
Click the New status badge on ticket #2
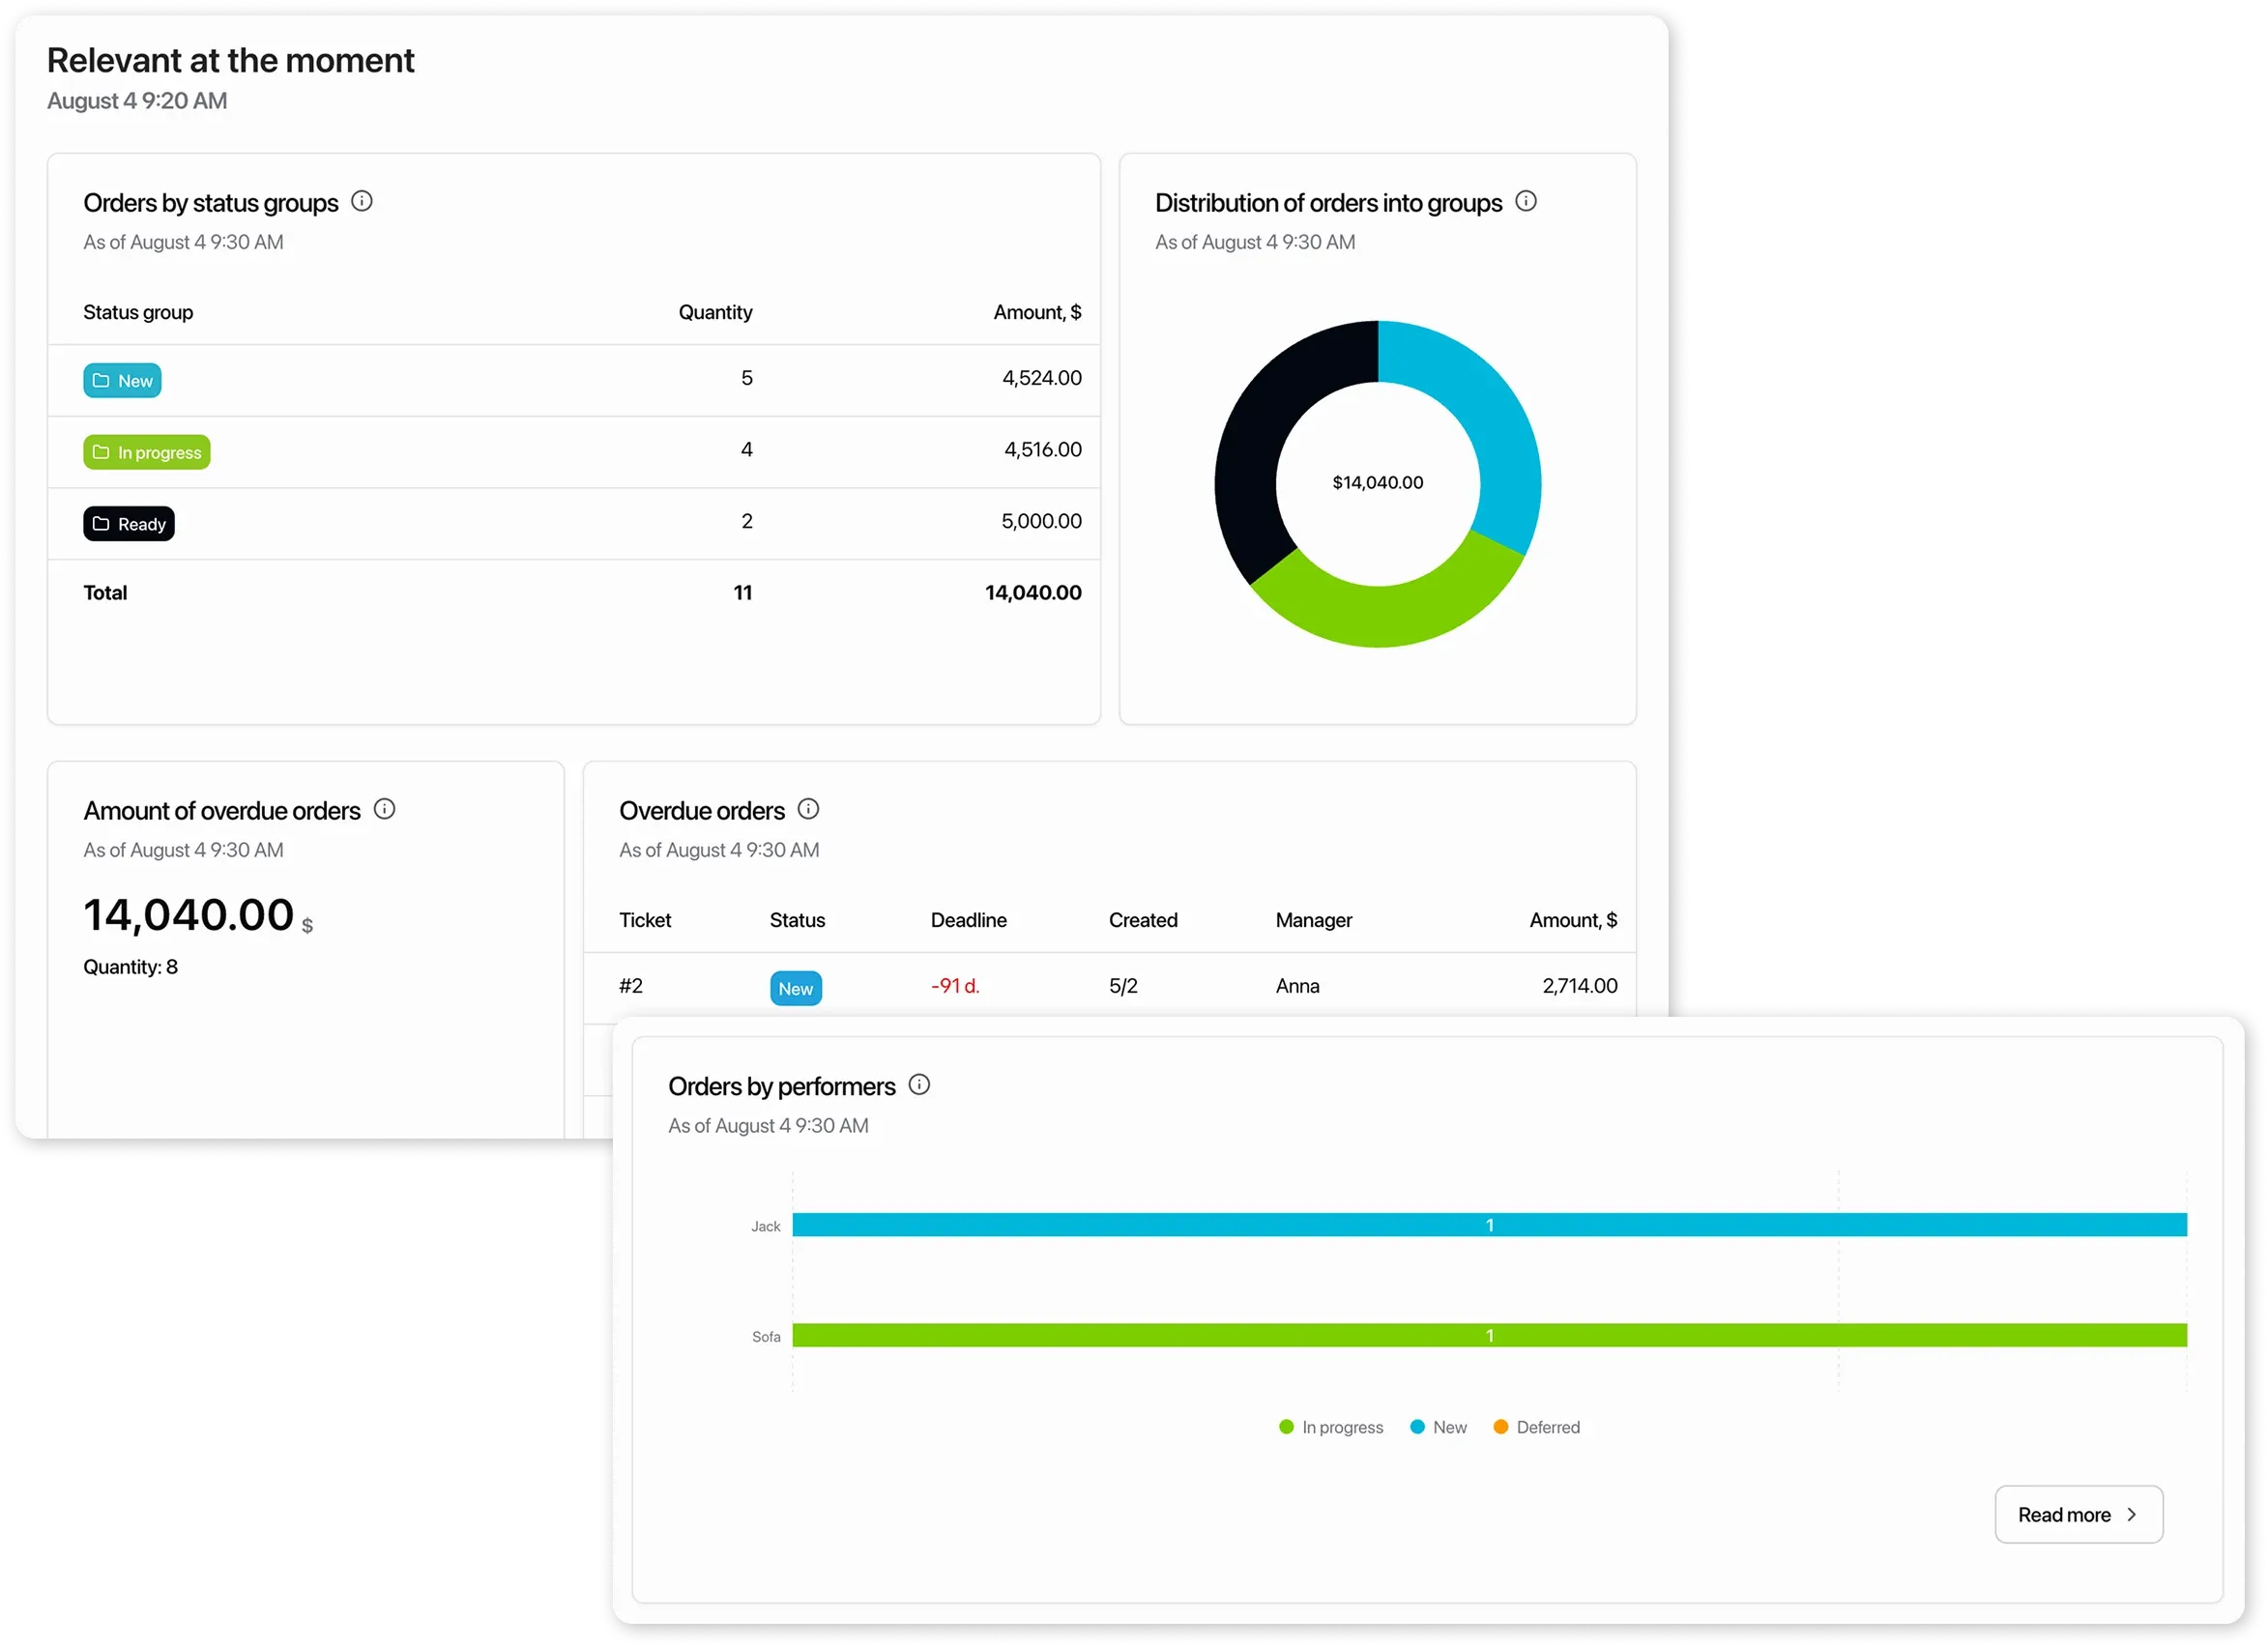click(x=795, y=987)
